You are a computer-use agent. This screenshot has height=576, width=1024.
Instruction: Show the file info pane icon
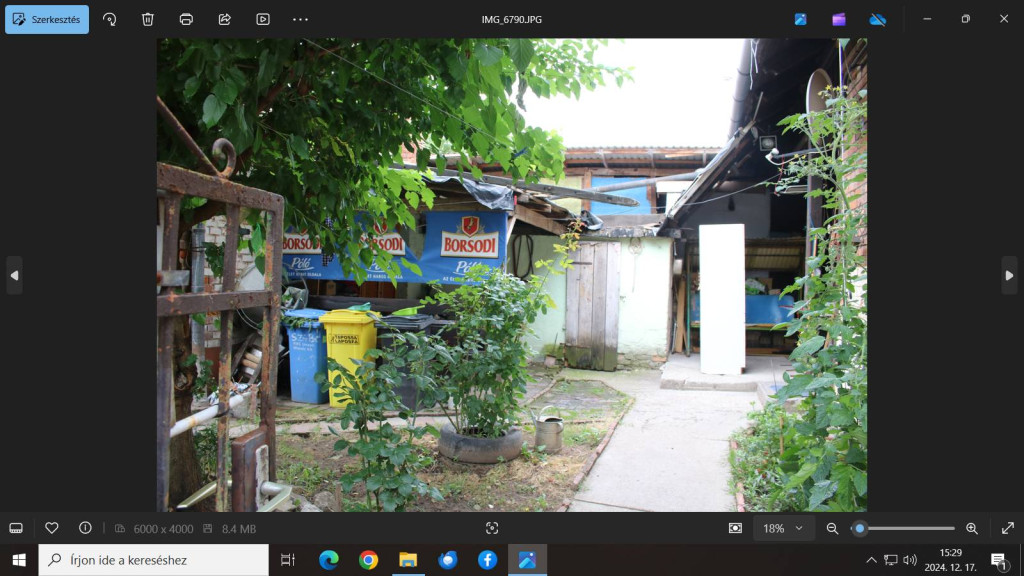[x=85, y=528]
